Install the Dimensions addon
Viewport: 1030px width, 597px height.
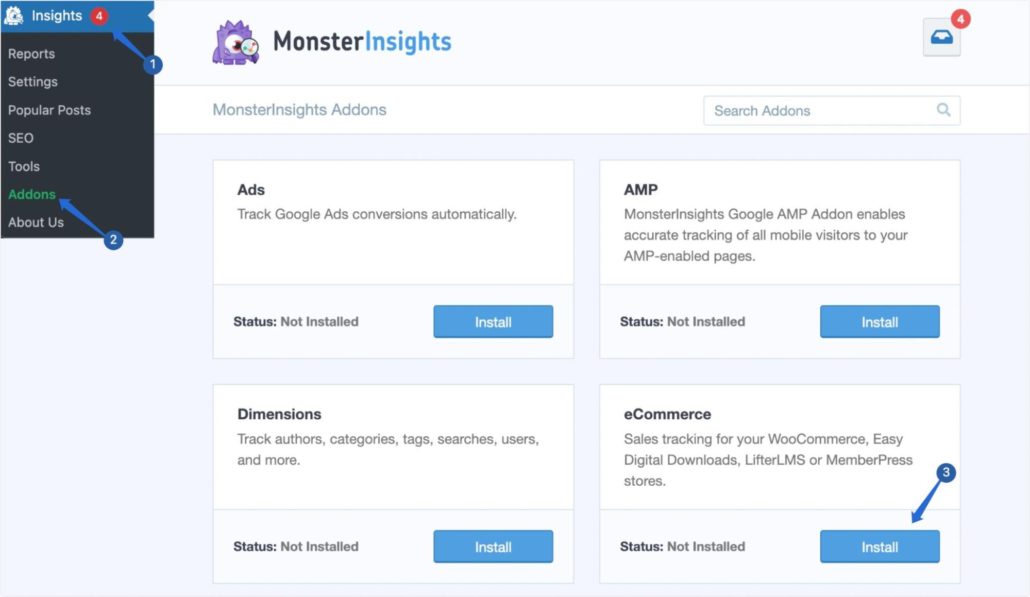coord(493,546)
